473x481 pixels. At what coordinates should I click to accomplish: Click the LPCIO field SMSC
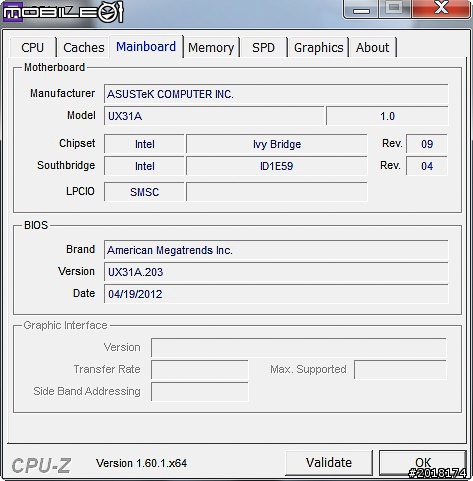[144, 192]
